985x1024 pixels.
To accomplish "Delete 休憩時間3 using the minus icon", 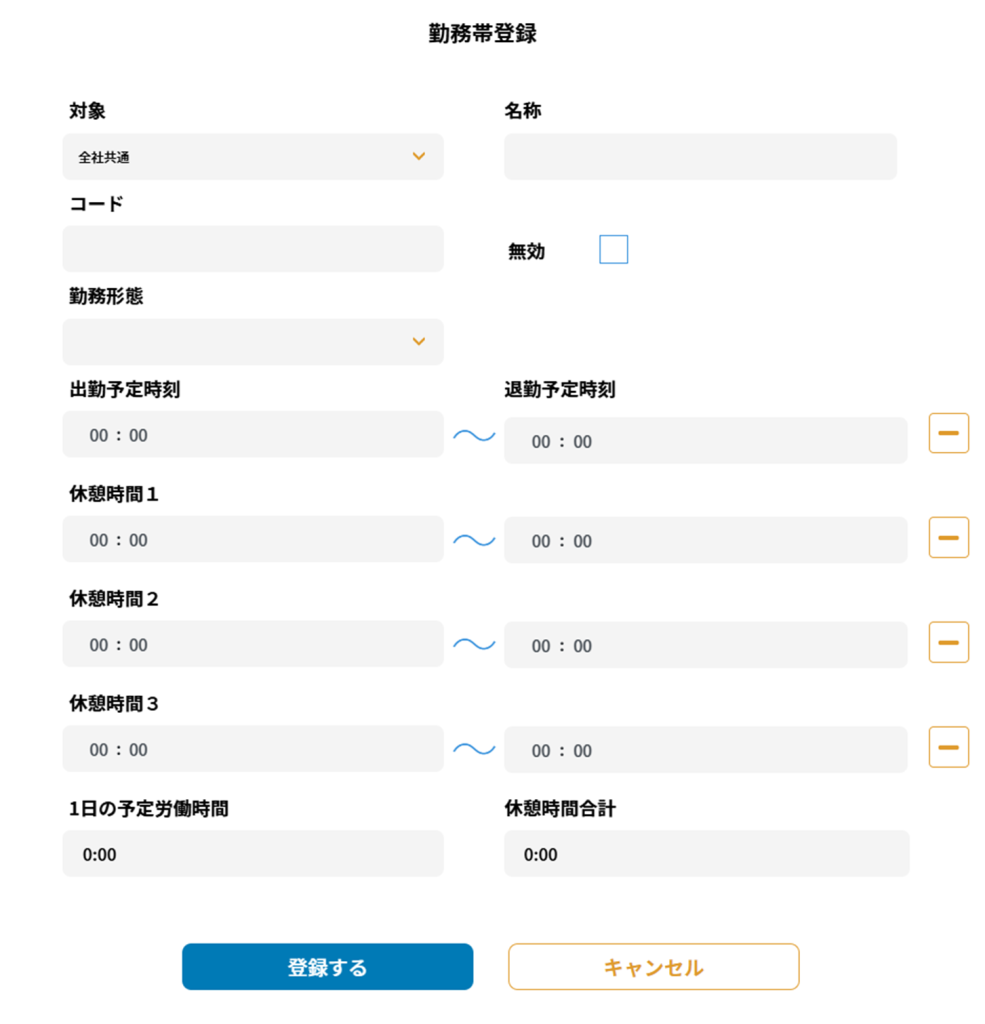I will pyautogui.click(x=948, y=747).
